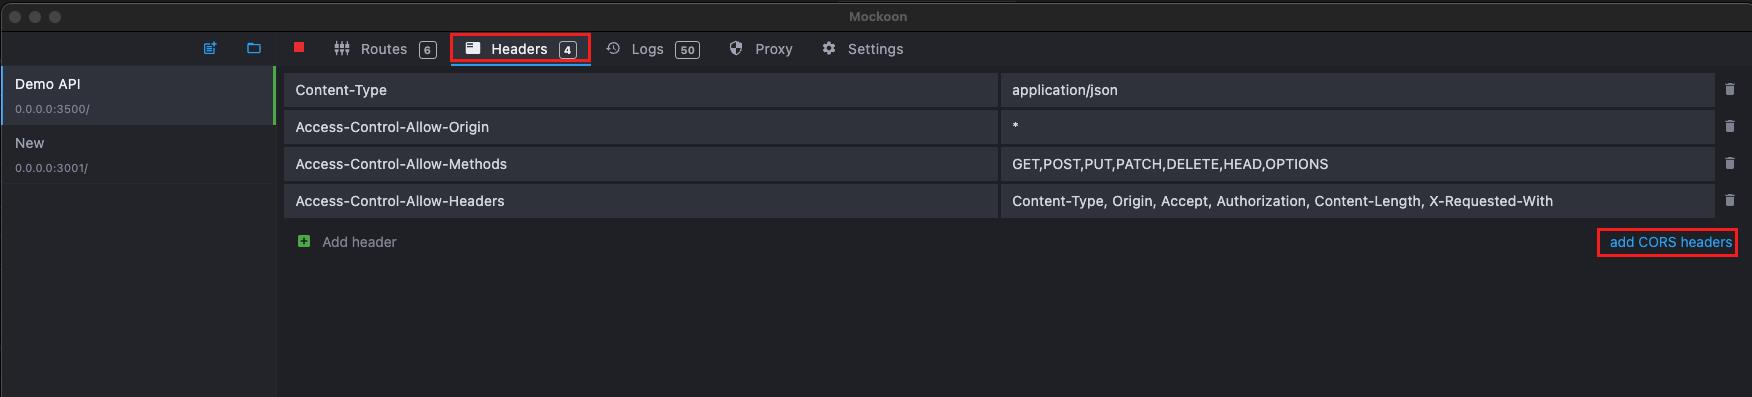Delete the Access-Control-Allow-Headers header
1752x397 pixels.
1730,200
